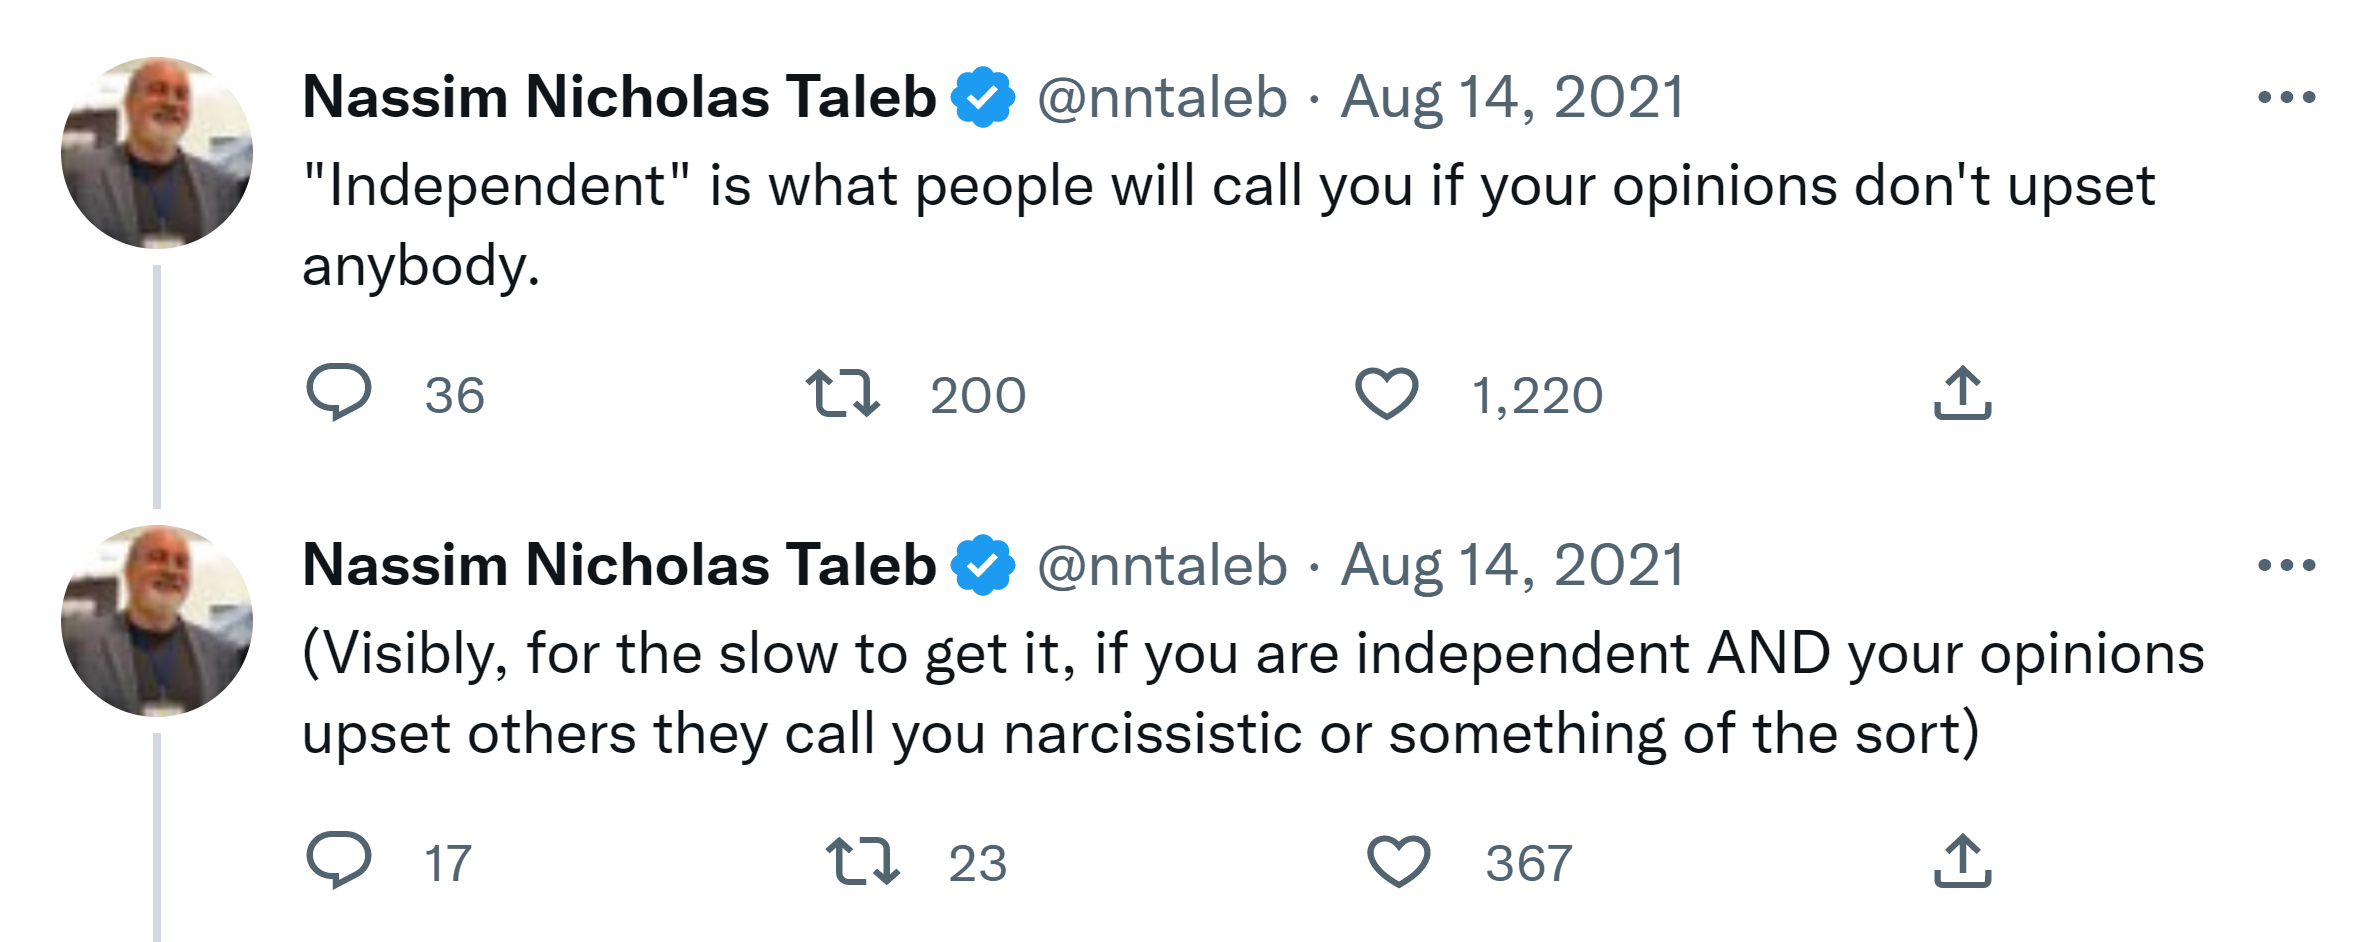Open profile picture on first tweet
The image size is (2379, 942).
click(x=157, y=153)
